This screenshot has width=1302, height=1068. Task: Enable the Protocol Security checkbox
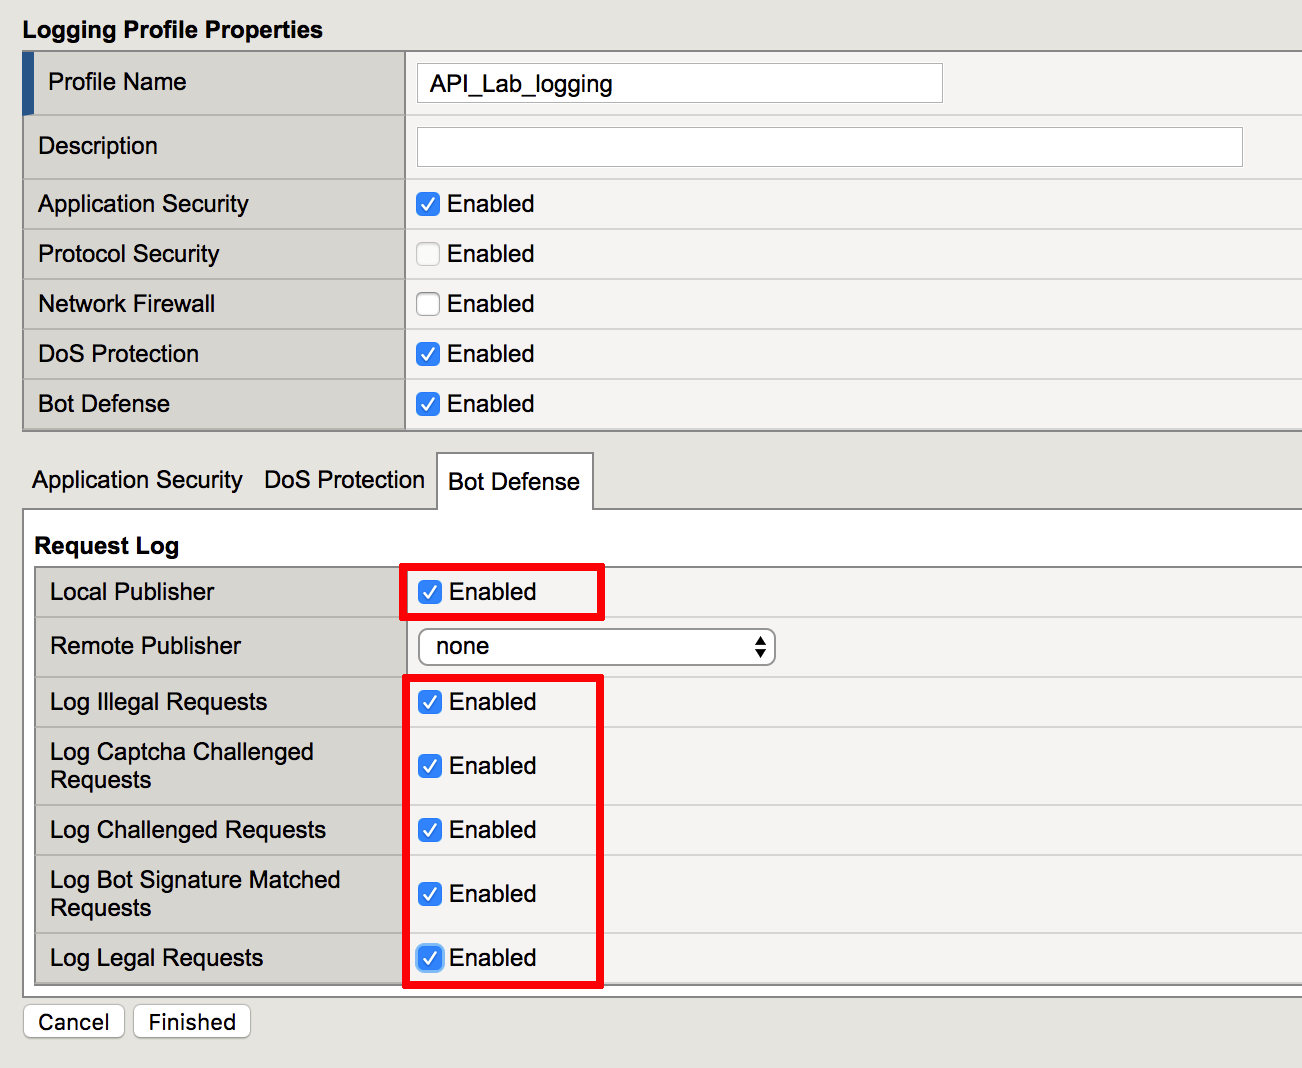(428, 254)
